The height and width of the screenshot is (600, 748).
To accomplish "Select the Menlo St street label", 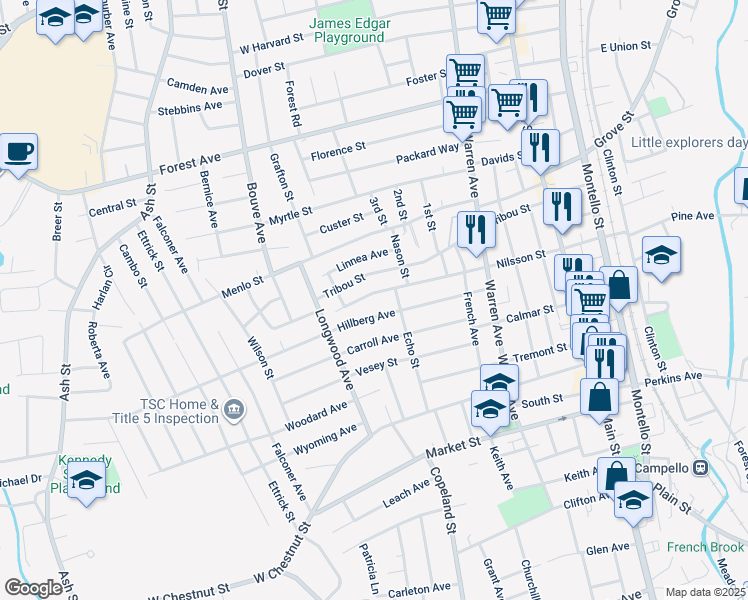I will click(242, 287).
